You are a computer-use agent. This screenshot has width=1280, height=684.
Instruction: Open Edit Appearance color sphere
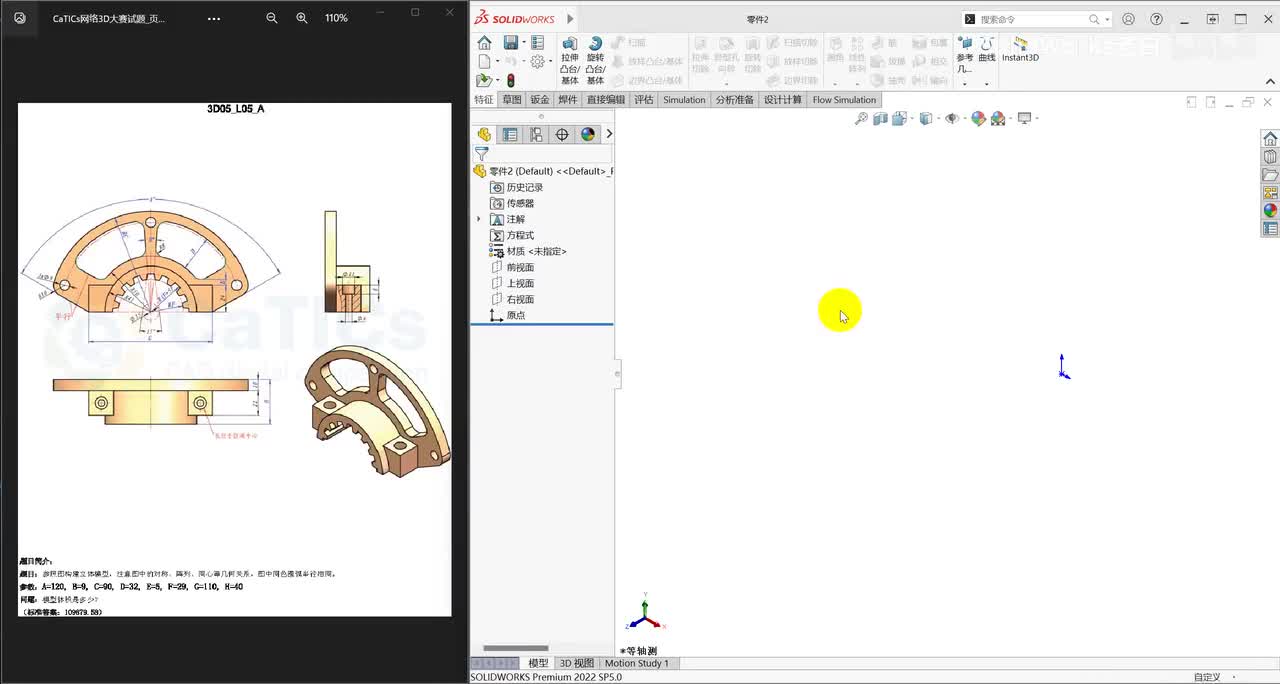[978, 119]
